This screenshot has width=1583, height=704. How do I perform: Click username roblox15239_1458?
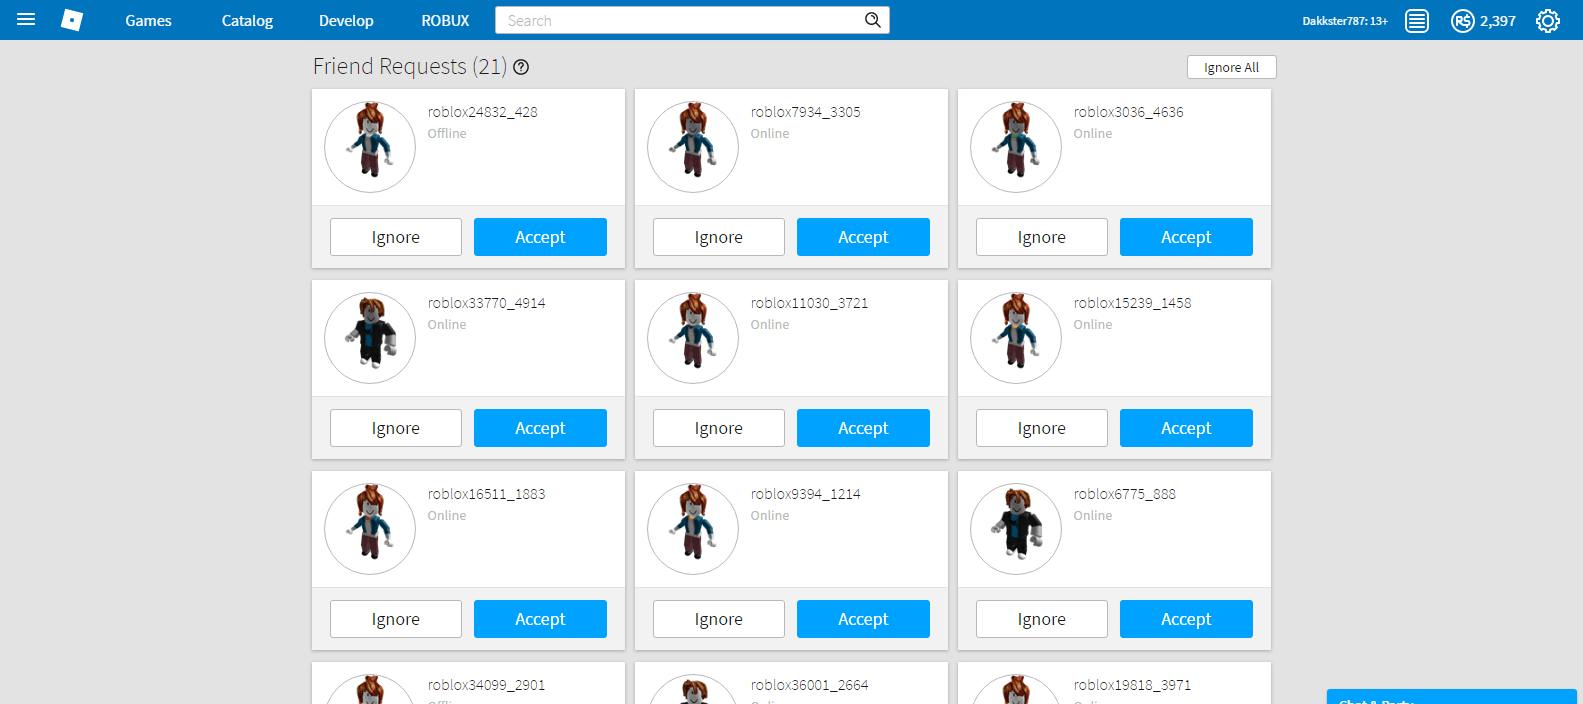point(1133,303)
